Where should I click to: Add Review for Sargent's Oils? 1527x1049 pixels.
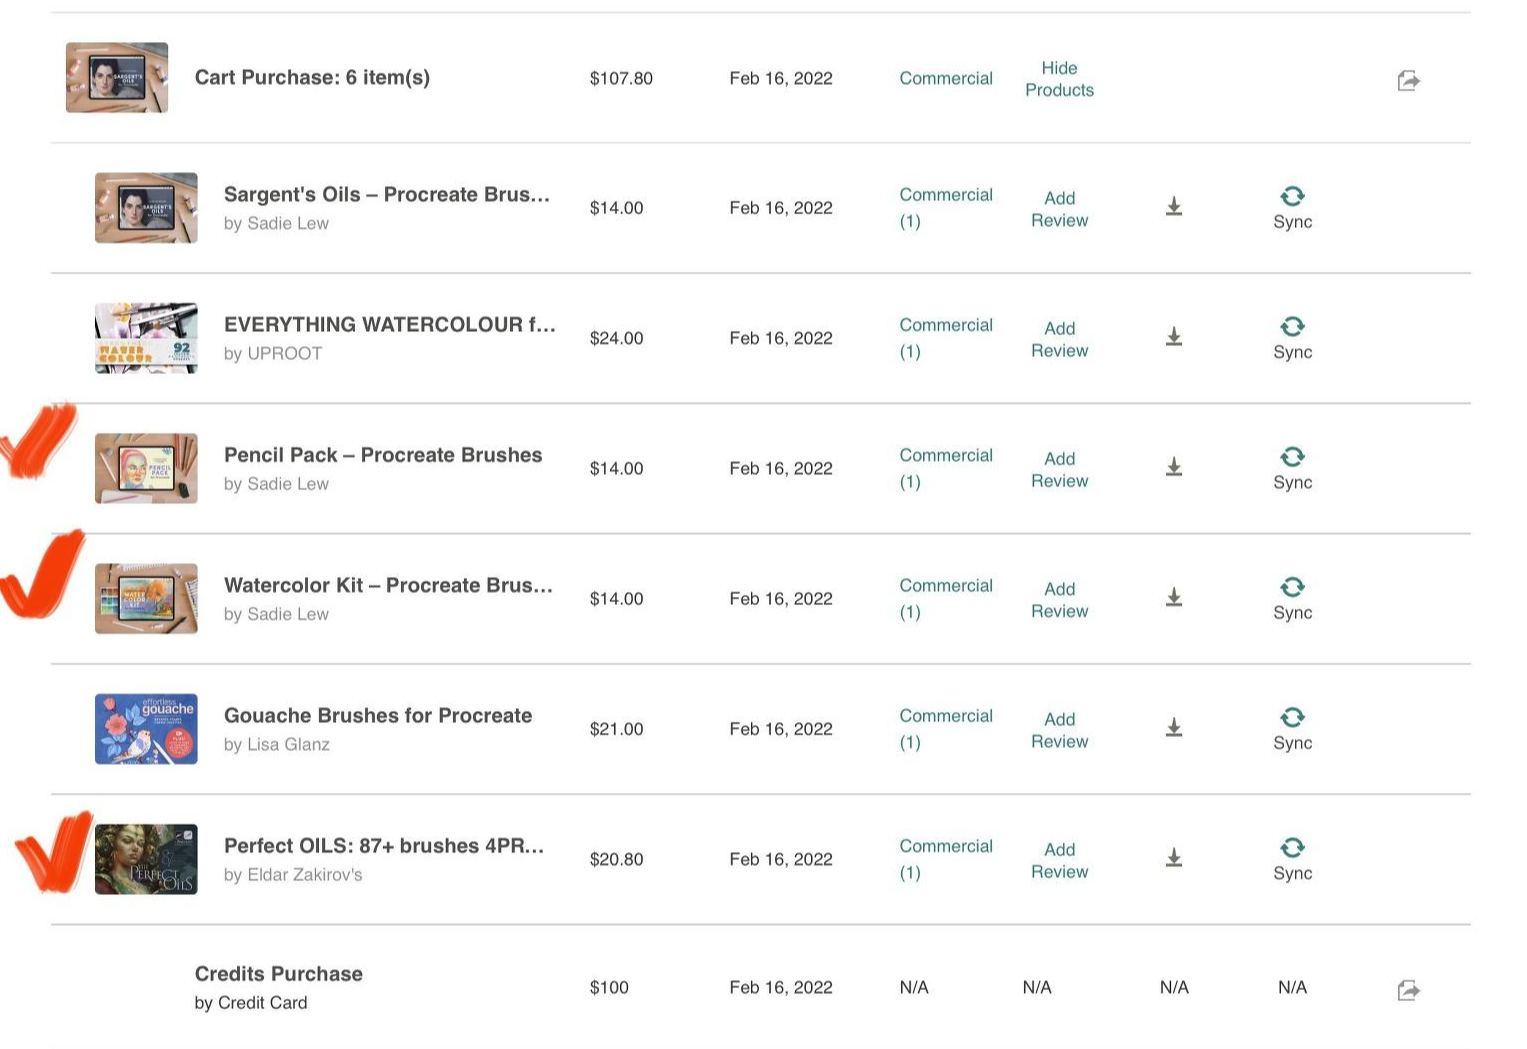tap(1059, 209)
